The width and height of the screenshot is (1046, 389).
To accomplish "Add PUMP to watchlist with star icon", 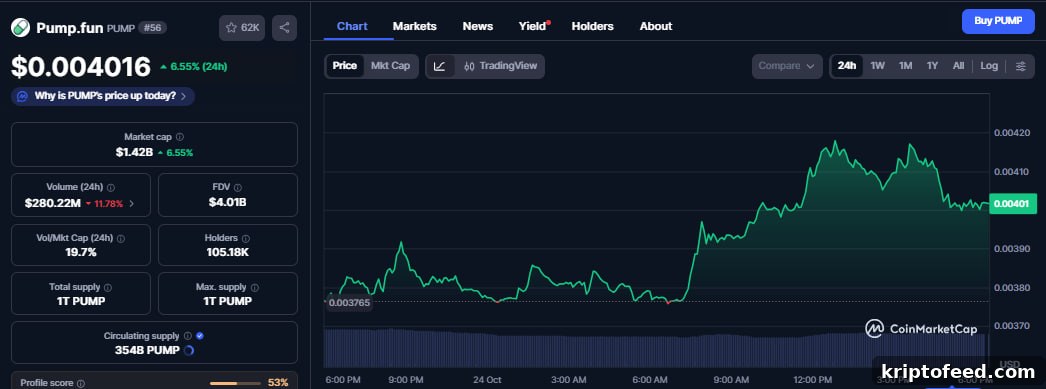I will [x=231, y=27].
